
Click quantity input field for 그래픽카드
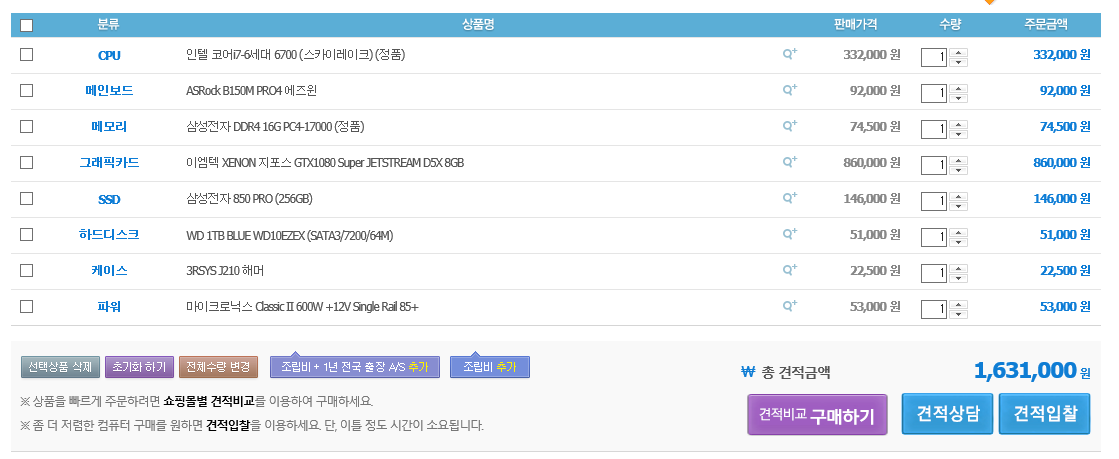coord(934,166)
